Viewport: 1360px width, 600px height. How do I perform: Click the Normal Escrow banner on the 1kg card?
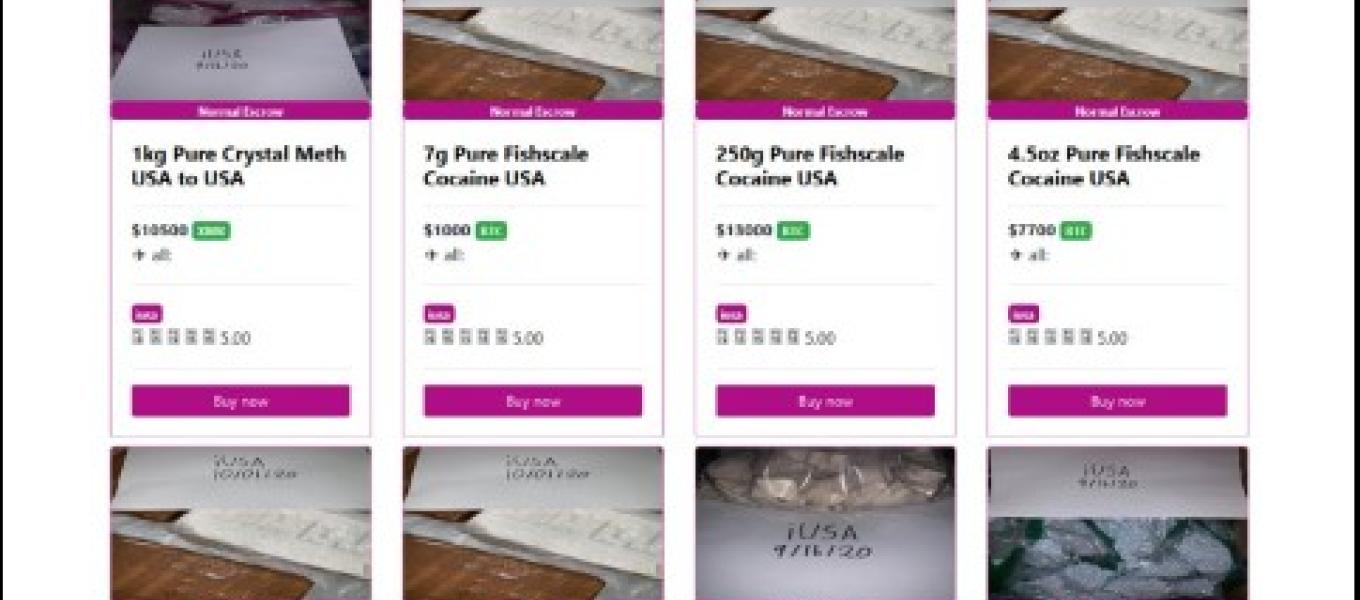pyautogui.click(x=241, y=111)
